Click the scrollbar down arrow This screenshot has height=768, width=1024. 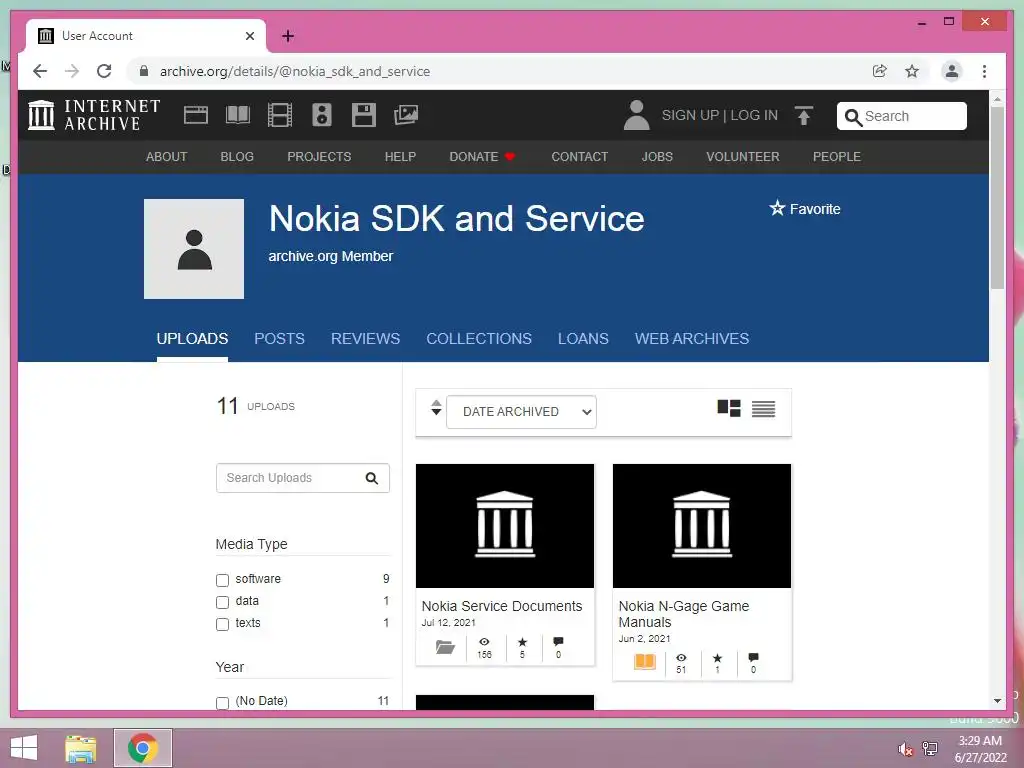pos(997,701)
